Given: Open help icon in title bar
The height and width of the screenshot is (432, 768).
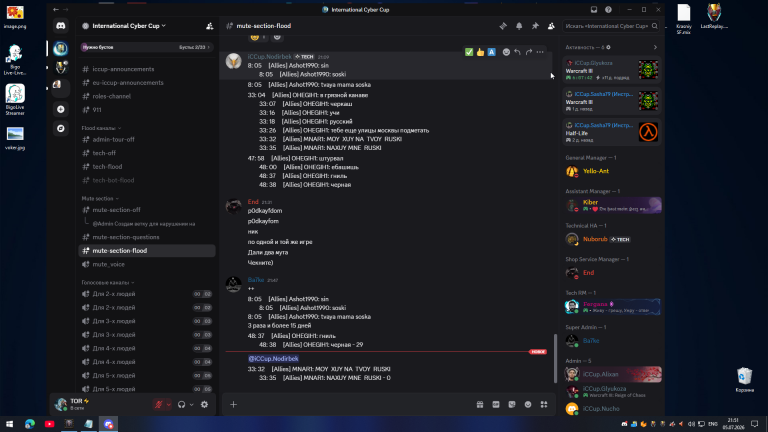Looking at the screenshot, I should pyautogui.click(x=608, y=9).
